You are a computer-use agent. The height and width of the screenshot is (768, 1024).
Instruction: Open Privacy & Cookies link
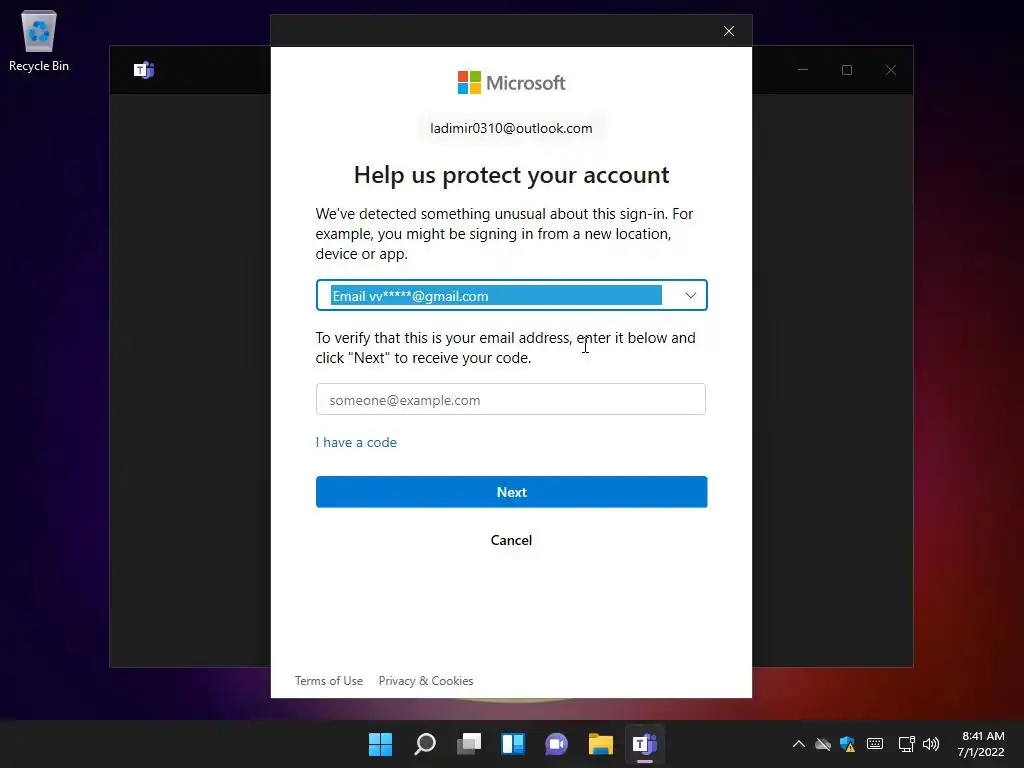tap(426, 680)
